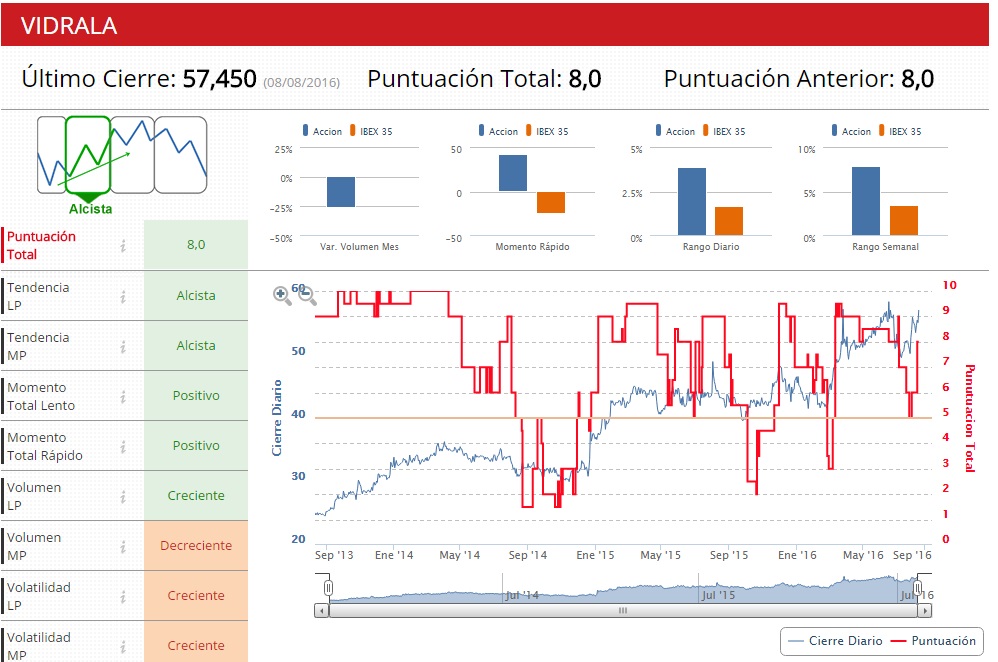This screenshot has height=662, width=998.
Task: Toggle IBEX 35 legend in Var. Volumen Mes chart
Action: (x=371, y=131)
